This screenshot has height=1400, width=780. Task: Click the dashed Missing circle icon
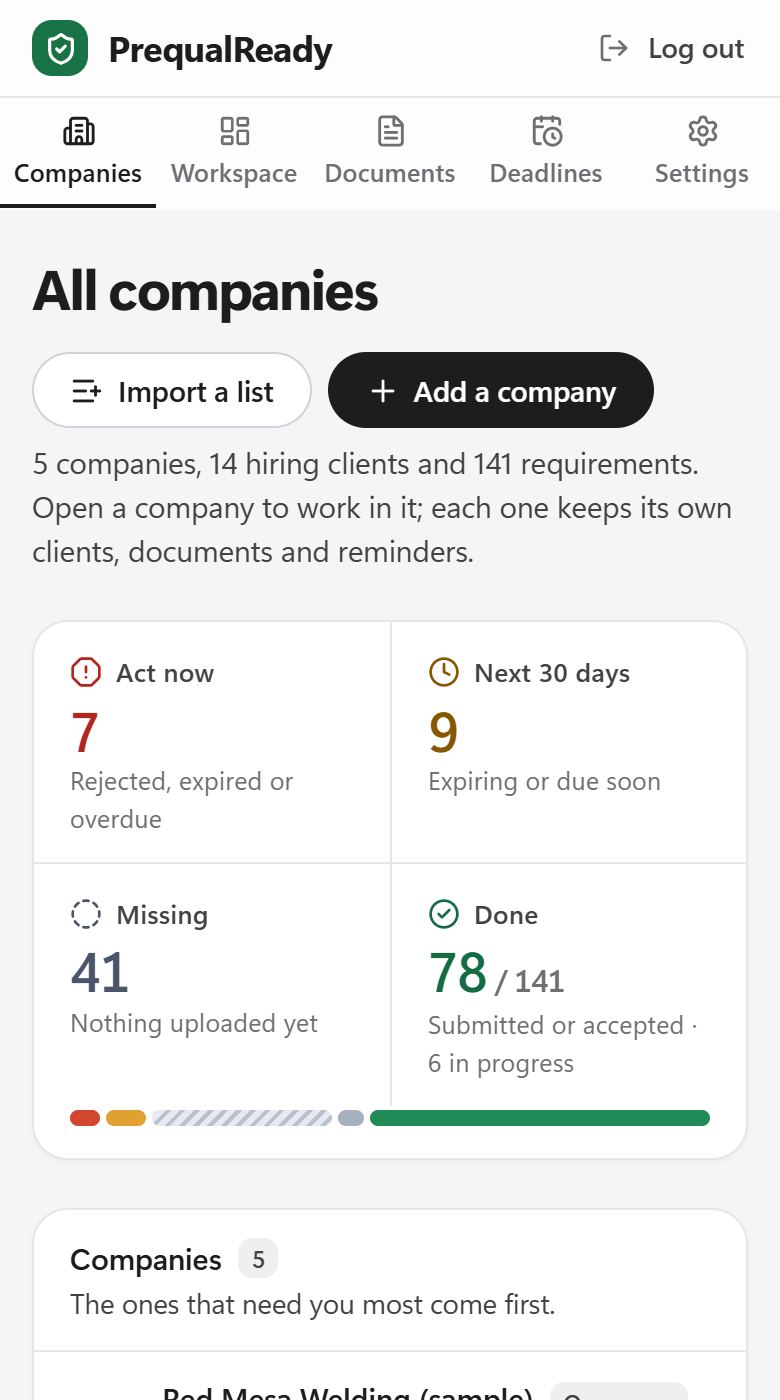[86, 915]
